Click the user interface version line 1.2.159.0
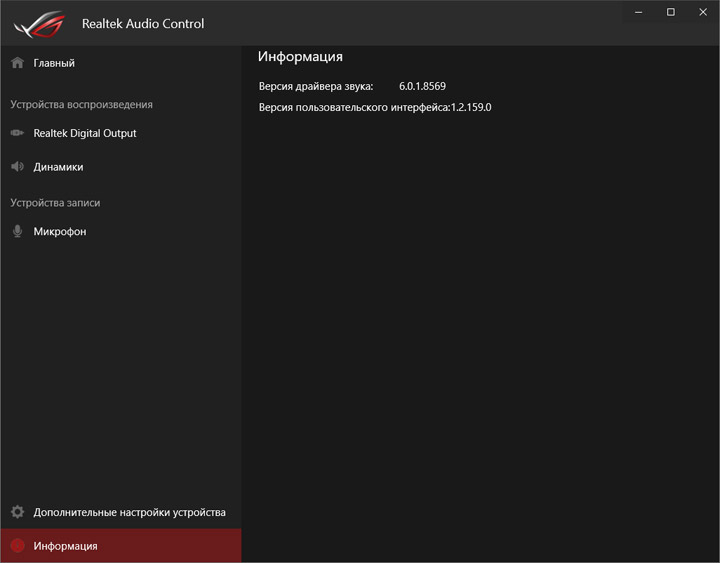This screenshot has height=563, width=720. coord(471,107)
